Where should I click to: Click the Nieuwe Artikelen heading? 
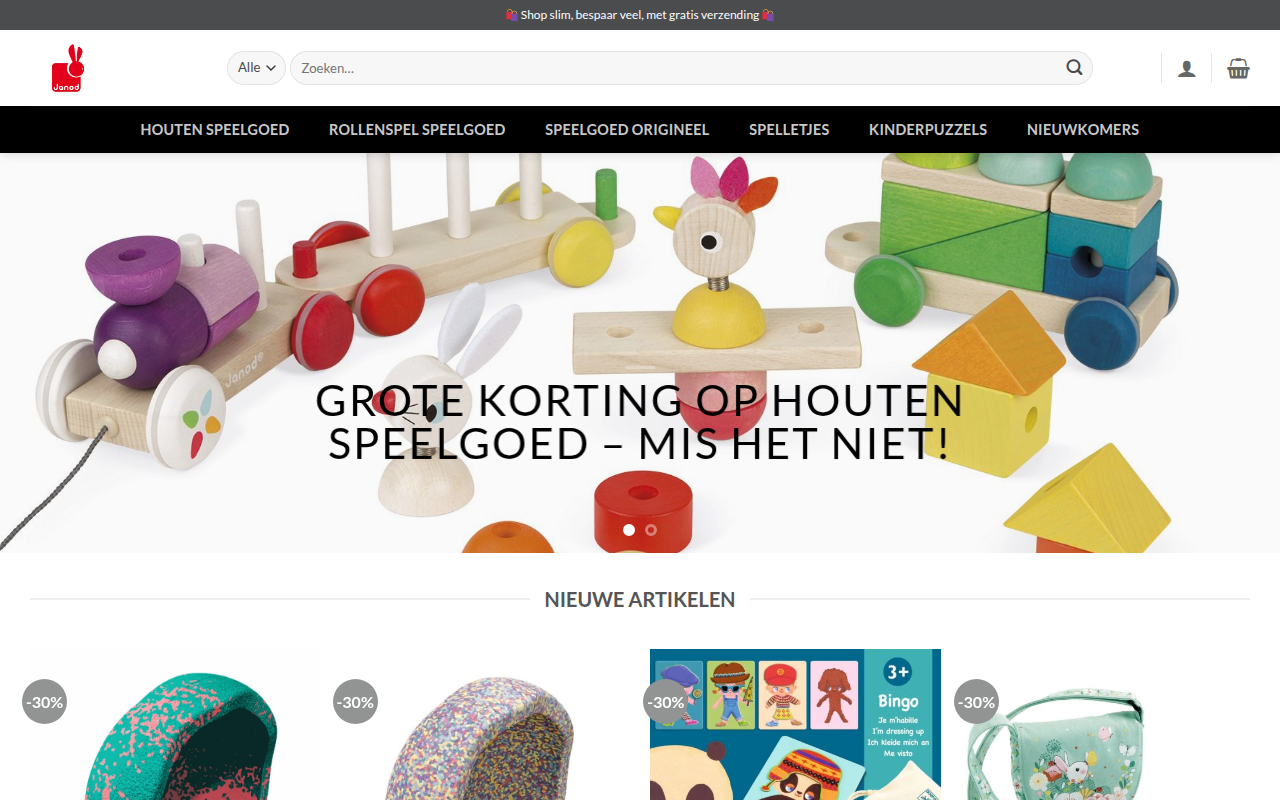[640, 600]
